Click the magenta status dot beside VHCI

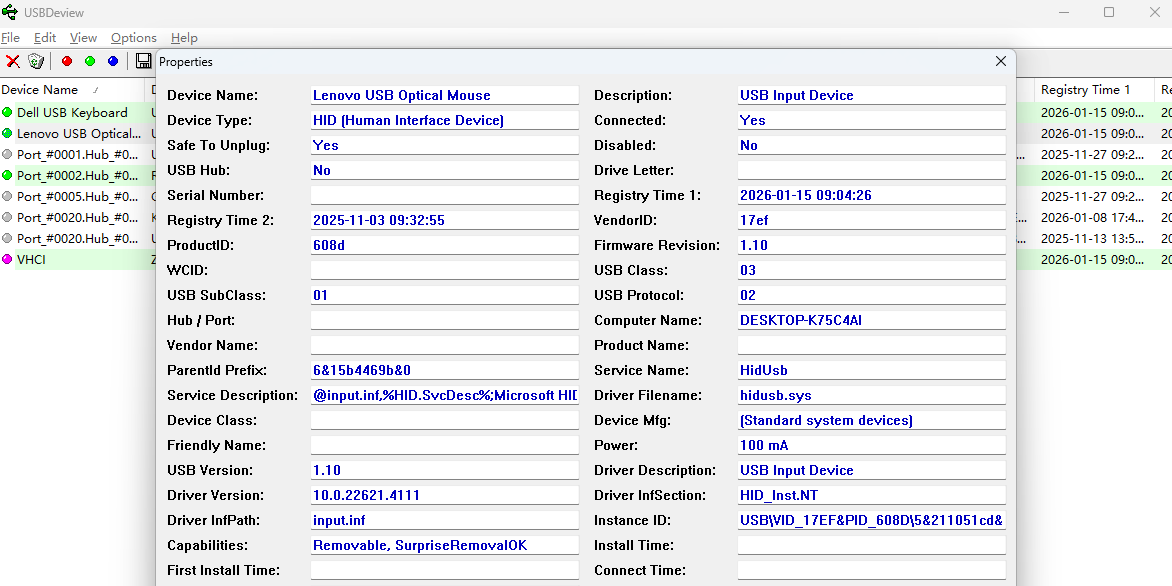coord(7,260)
